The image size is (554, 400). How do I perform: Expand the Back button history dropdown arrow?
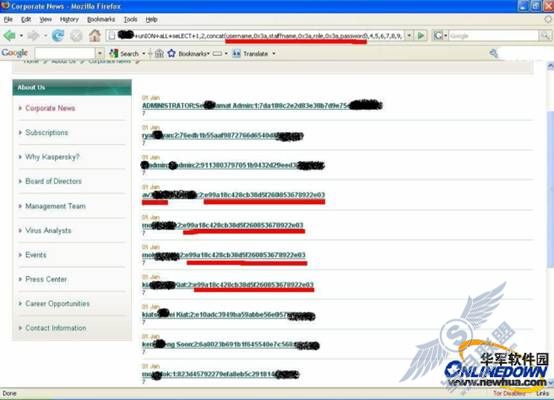tap(21, 36)
